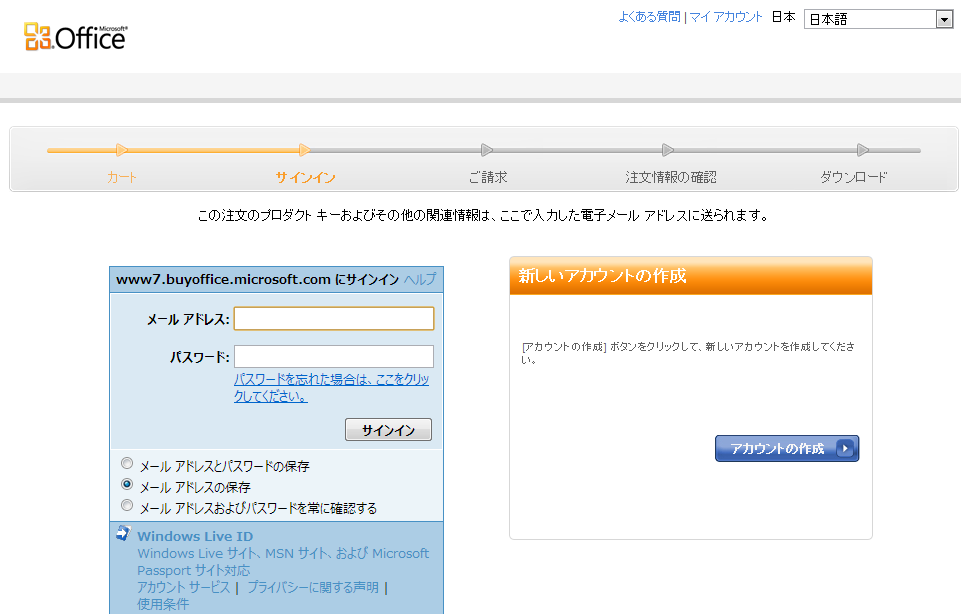This screenshot has height=614, width=961.
Task: Select メール アドレスの保存 radio option
Action: [x=127, y=484]
